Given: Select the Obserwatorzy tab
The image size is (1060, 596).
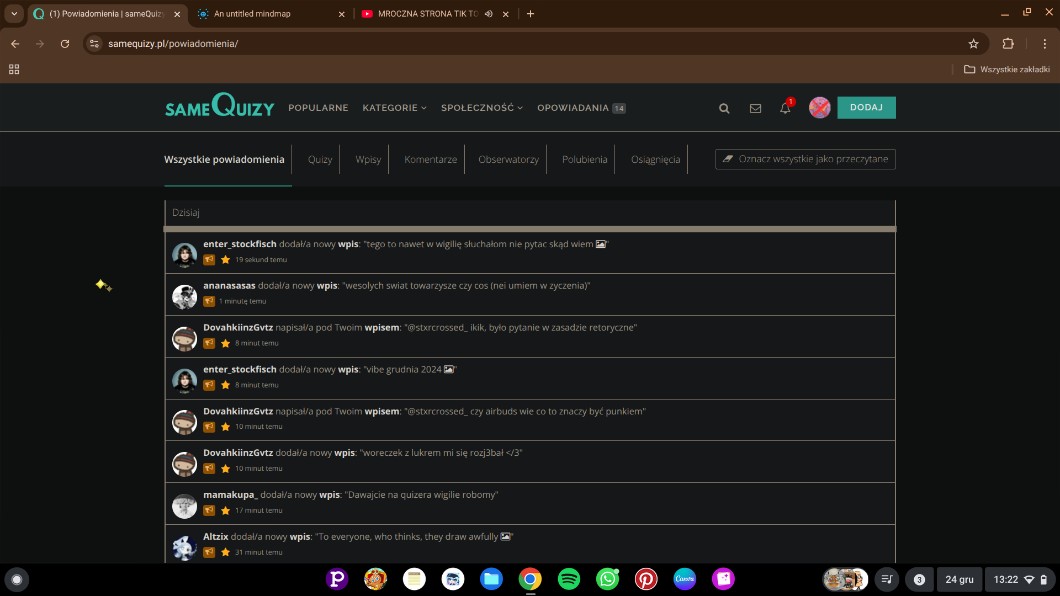Looking at the screenshot, I should click(x=508, y=159).
